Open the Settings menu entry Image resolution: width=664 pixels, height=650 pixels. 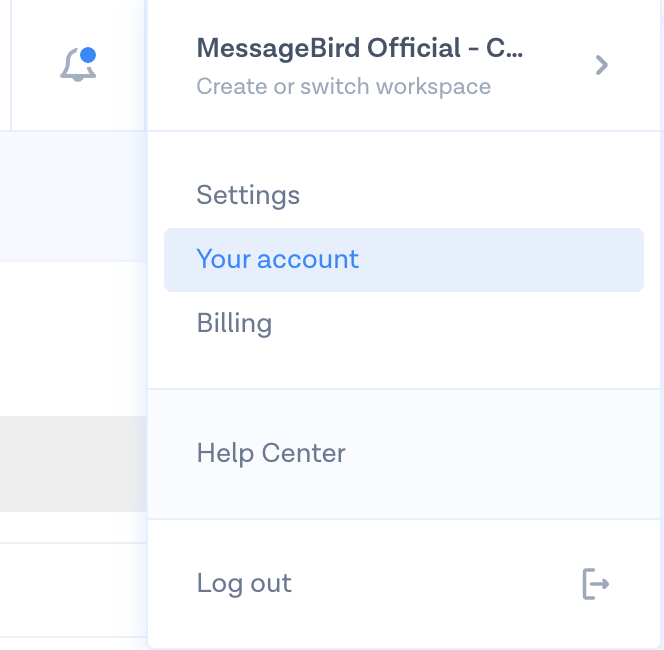pyautogui.click(x=248, y=194)
